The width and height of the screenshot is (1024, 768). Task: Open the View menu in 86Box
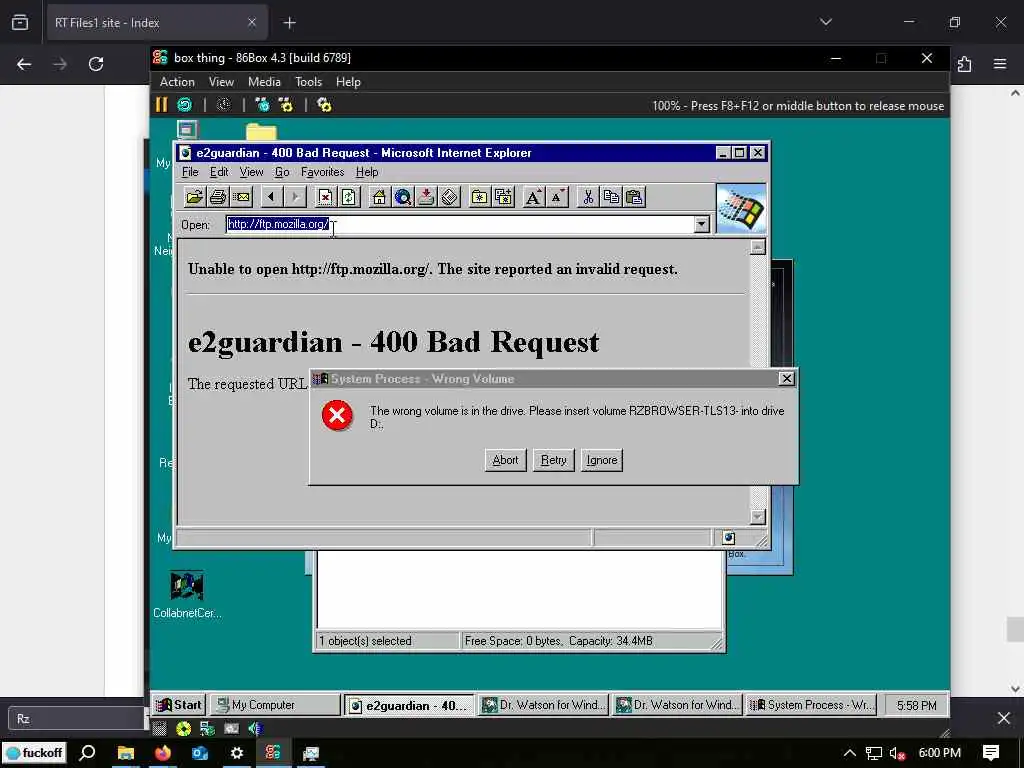[x=221, y=82]
